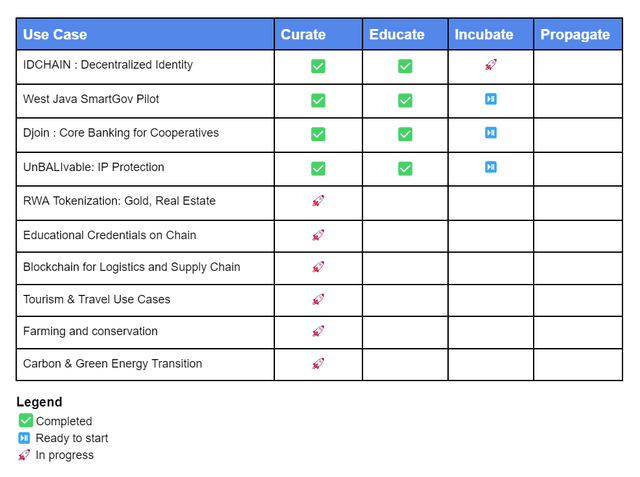Click the "RWA Tokenization: Gold, Real Estate" label
Image resolution: width=640 pixels, height=477 pixels.
pos(119,201)
